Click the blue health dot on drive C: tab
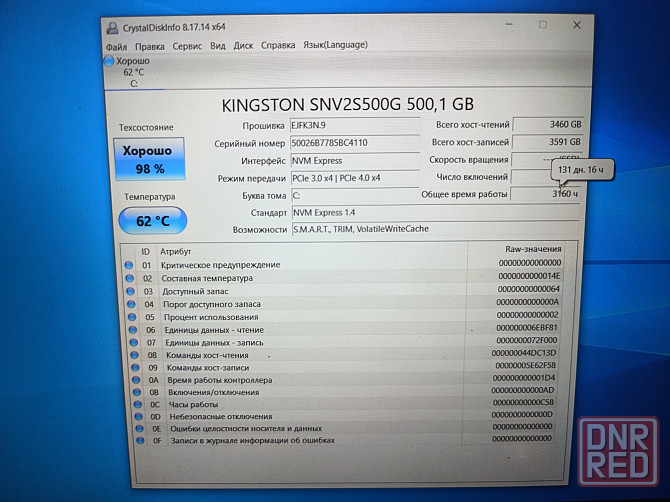Screen dimensions: 670x502 (x=109, y=62)
